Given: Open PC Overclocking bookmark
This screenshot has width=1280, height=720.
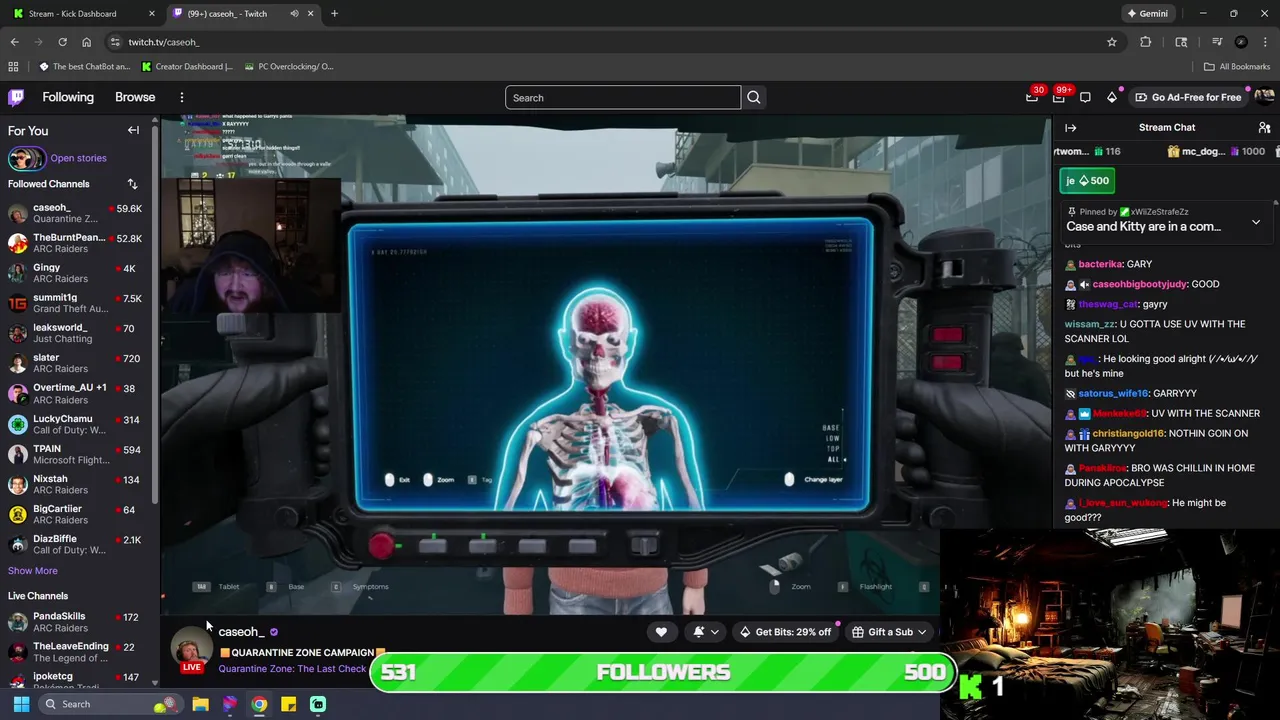Looking at the screenshot, I should tap(289, 67).
